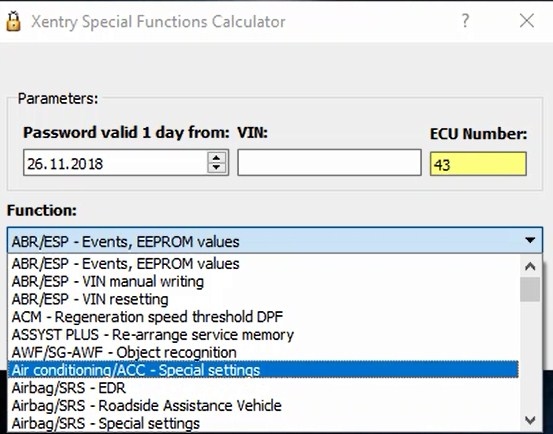Collapse the Function dropdown using its arrow

point(530,240)
